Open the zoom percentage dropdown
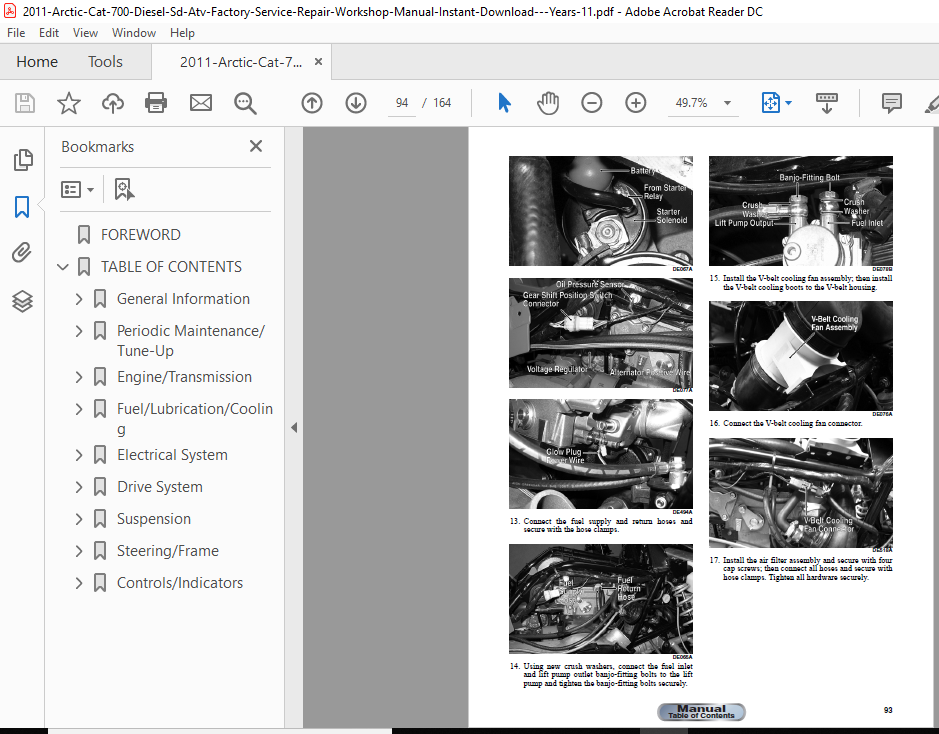The image size is (939, 734). coord(728,103)
